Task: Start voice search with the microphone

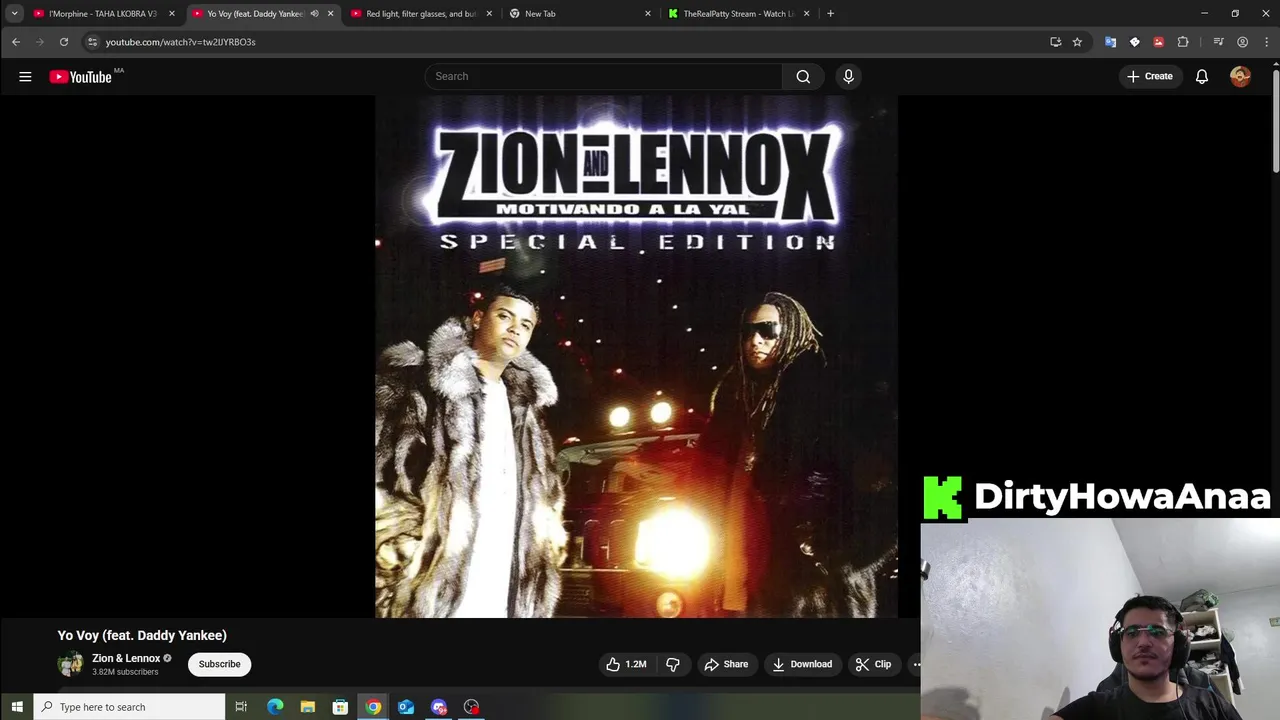Action: pyautogui.click(x=848, y=76)
